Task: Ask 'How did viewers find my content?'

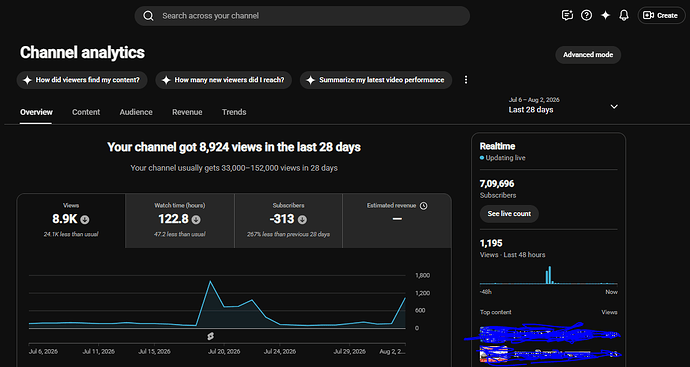Action: [x=82, y=80]
